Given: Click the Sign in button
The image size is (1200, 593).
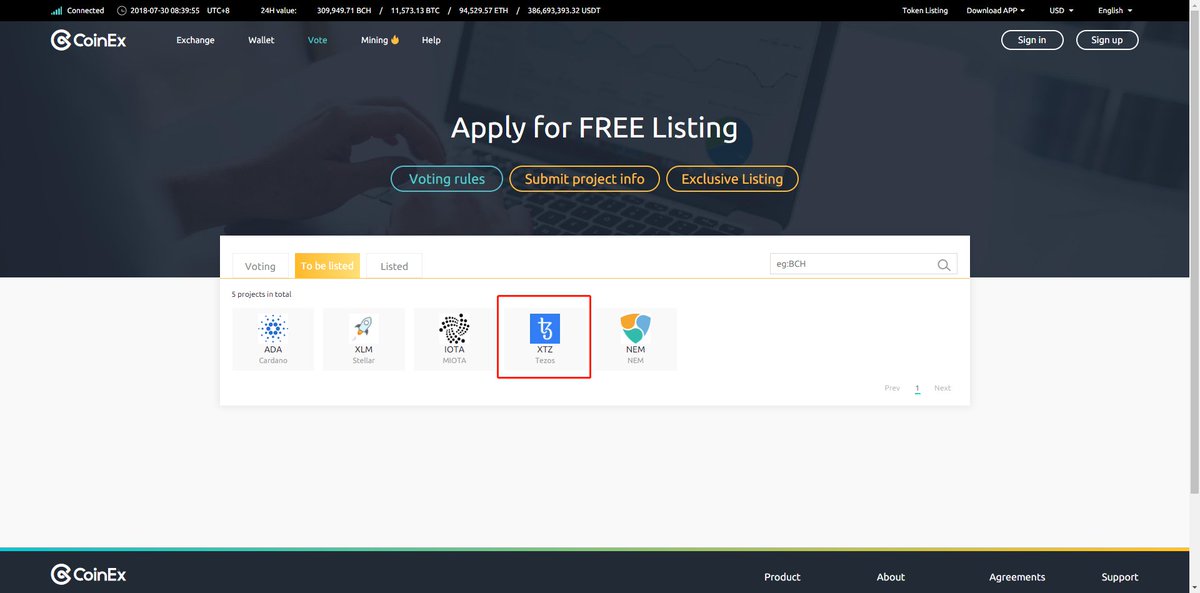Looking at the screenshot, I should pos(1032,40).
